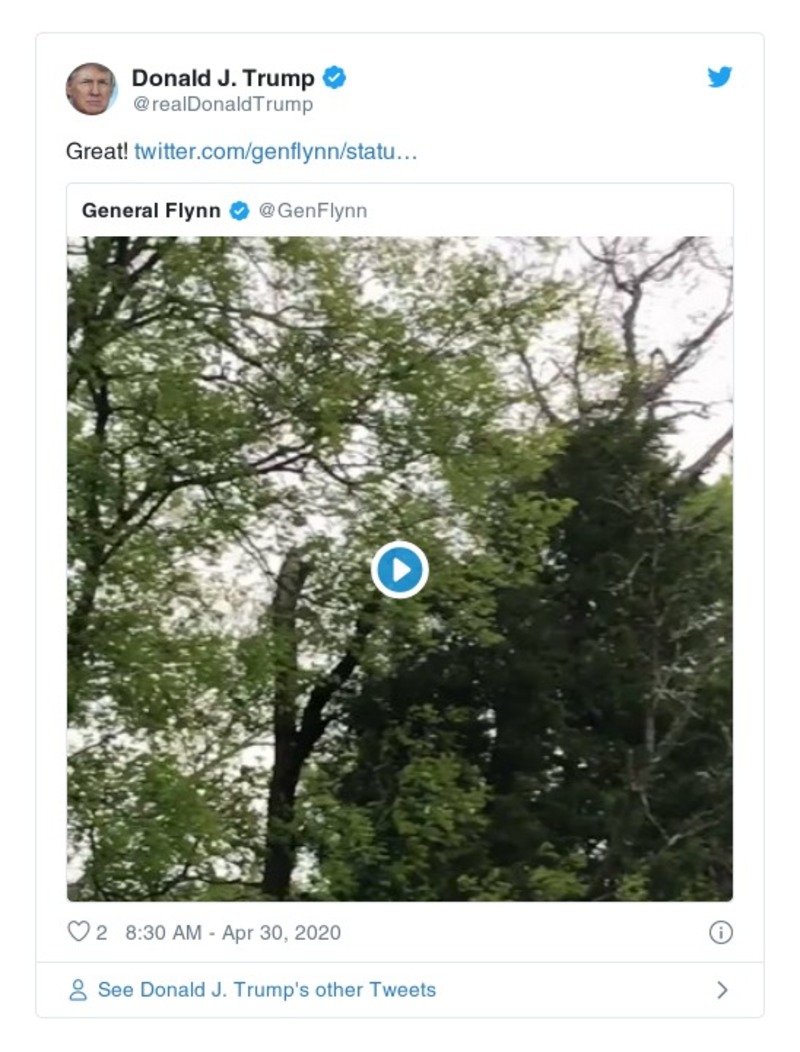Click Donald J. Trump's profile avatar
800x1052 pixels.
pyautogui.click(x=91, y=89)
